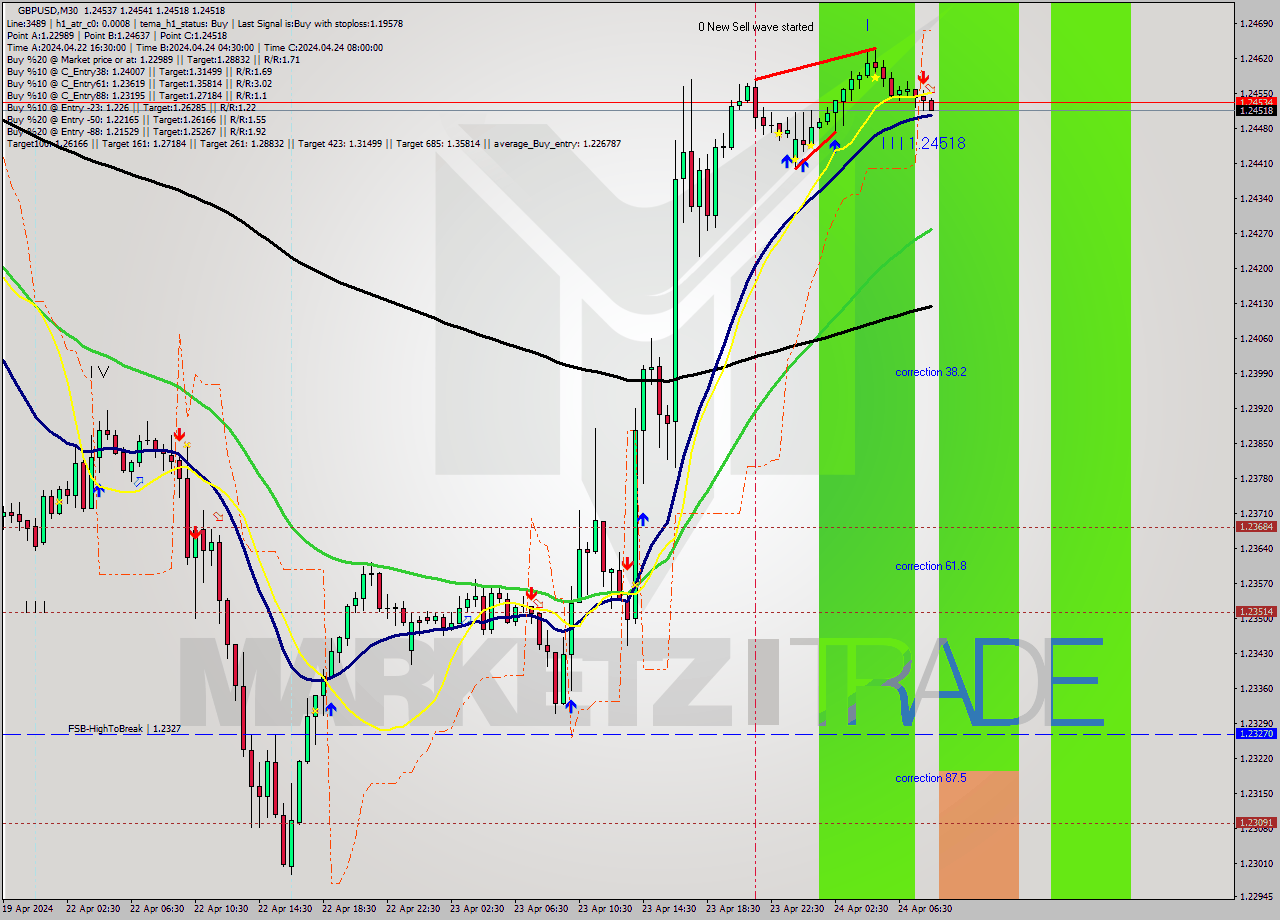This screenshot has width=1280, height=920.
Task: Click the black 1.24518 current price tag
Action: point(1255,111)
